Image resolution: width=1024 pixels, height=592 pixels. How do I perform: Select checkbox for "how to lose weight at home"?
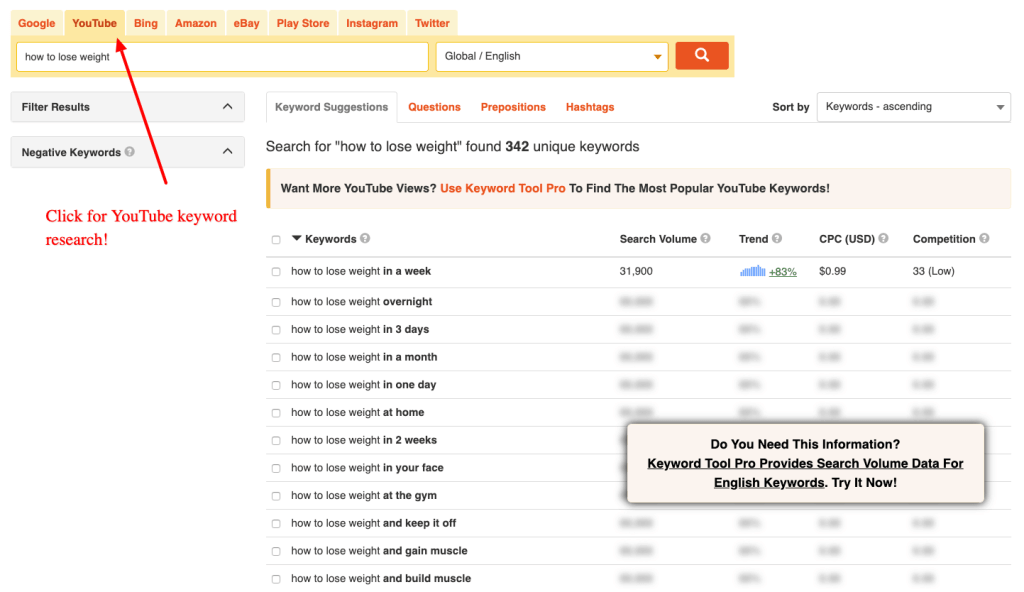point(276,413)
